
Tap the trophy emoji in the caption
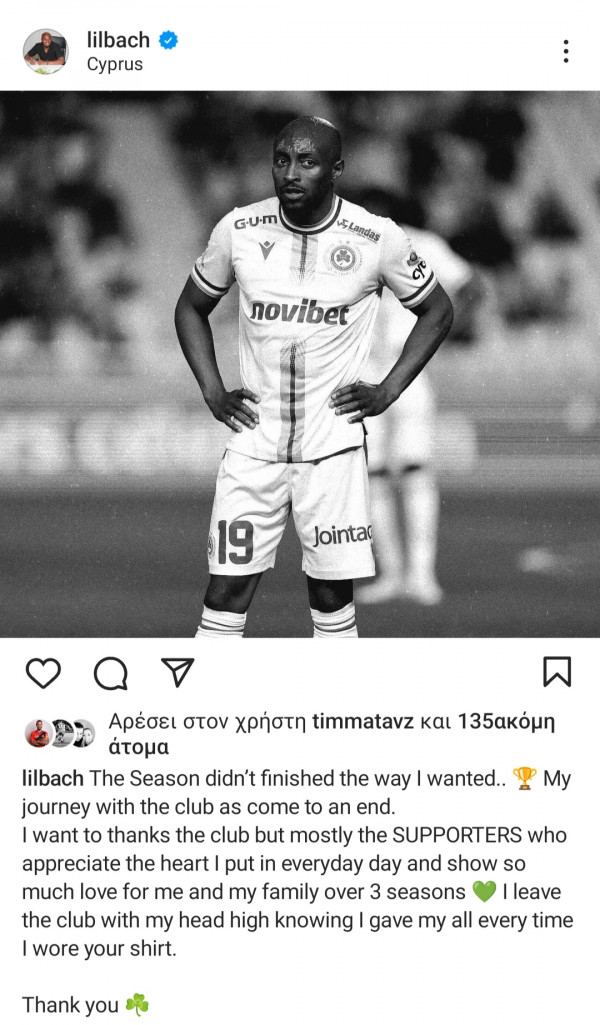(x=524, y=779)
